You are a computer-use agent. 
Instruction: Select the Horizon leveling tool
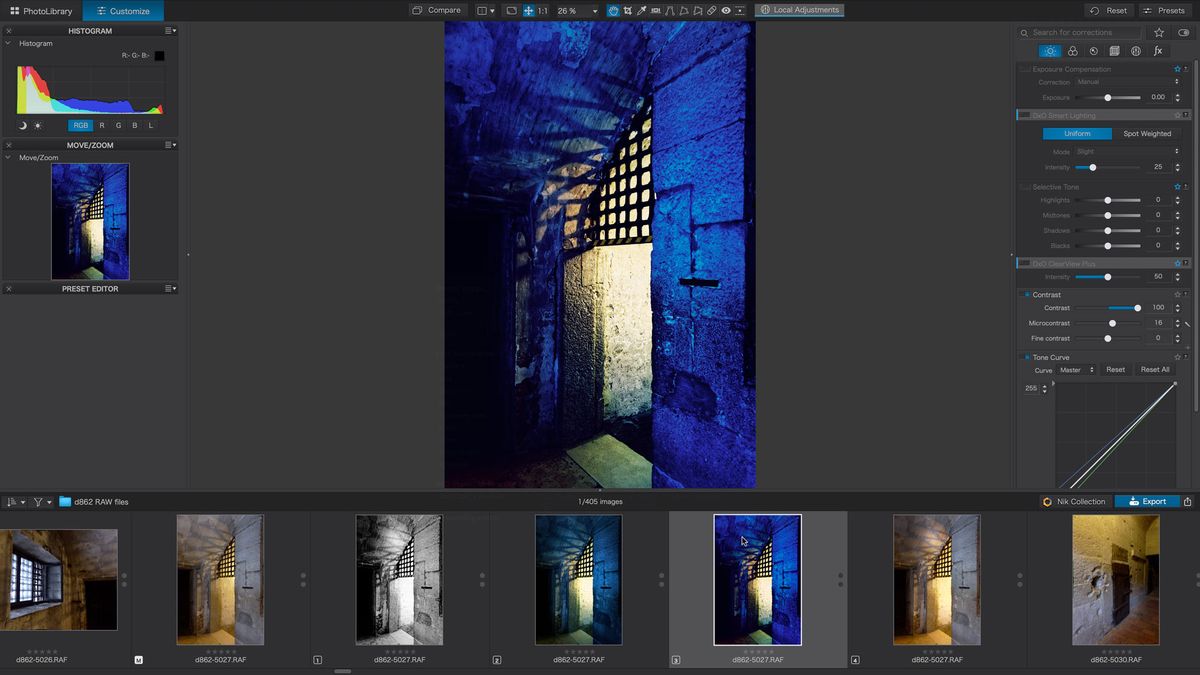point(656,10)
